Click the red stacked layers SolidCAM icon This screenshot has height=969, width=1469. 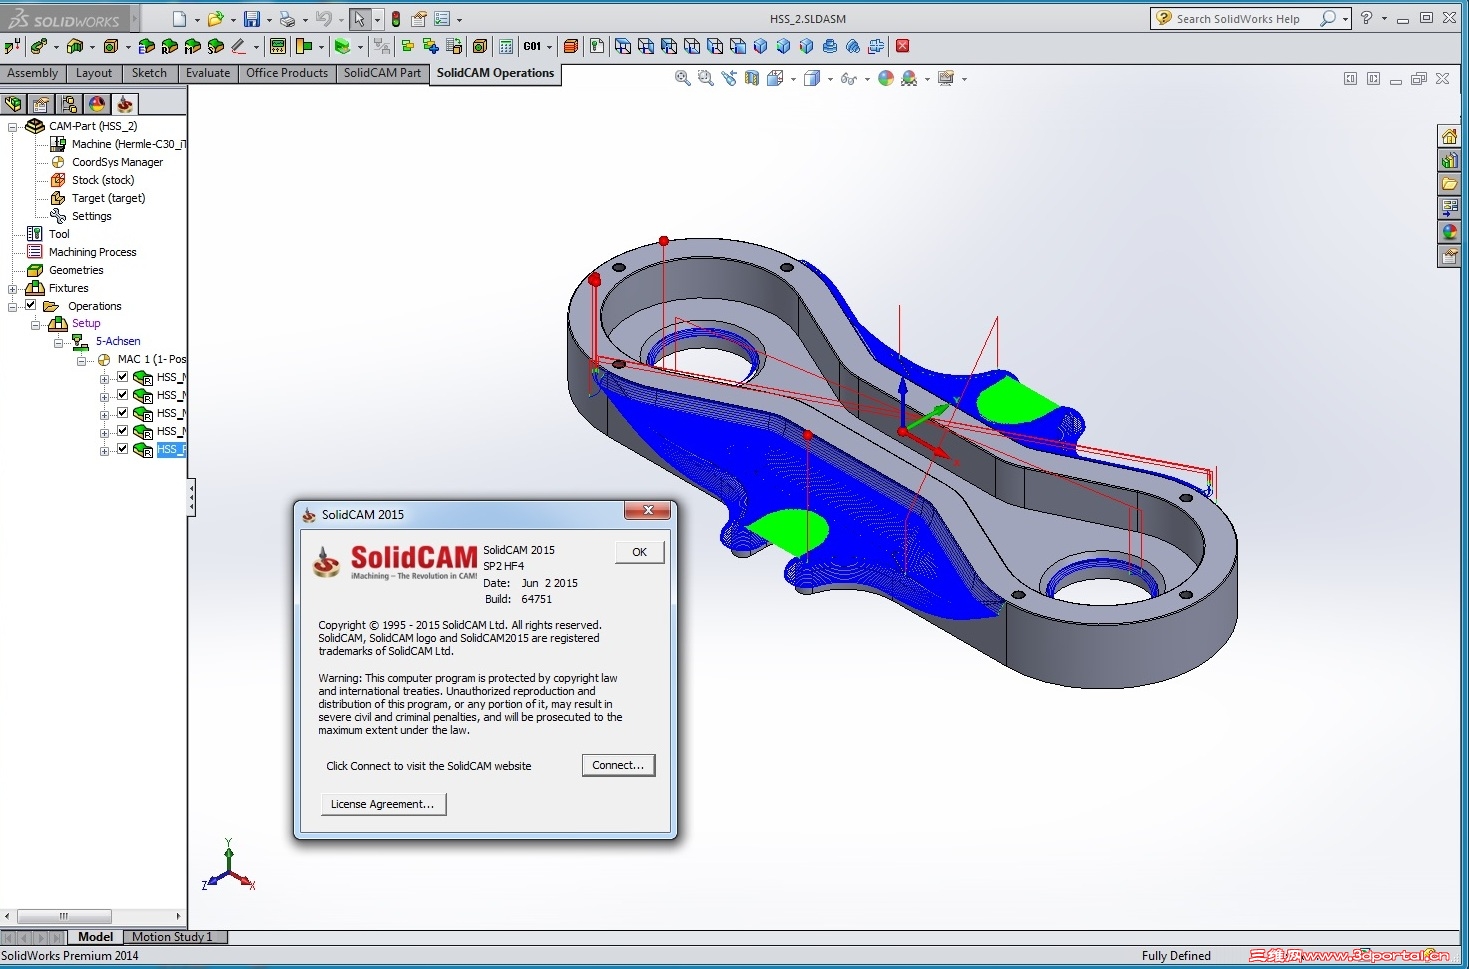pos(571,46)
